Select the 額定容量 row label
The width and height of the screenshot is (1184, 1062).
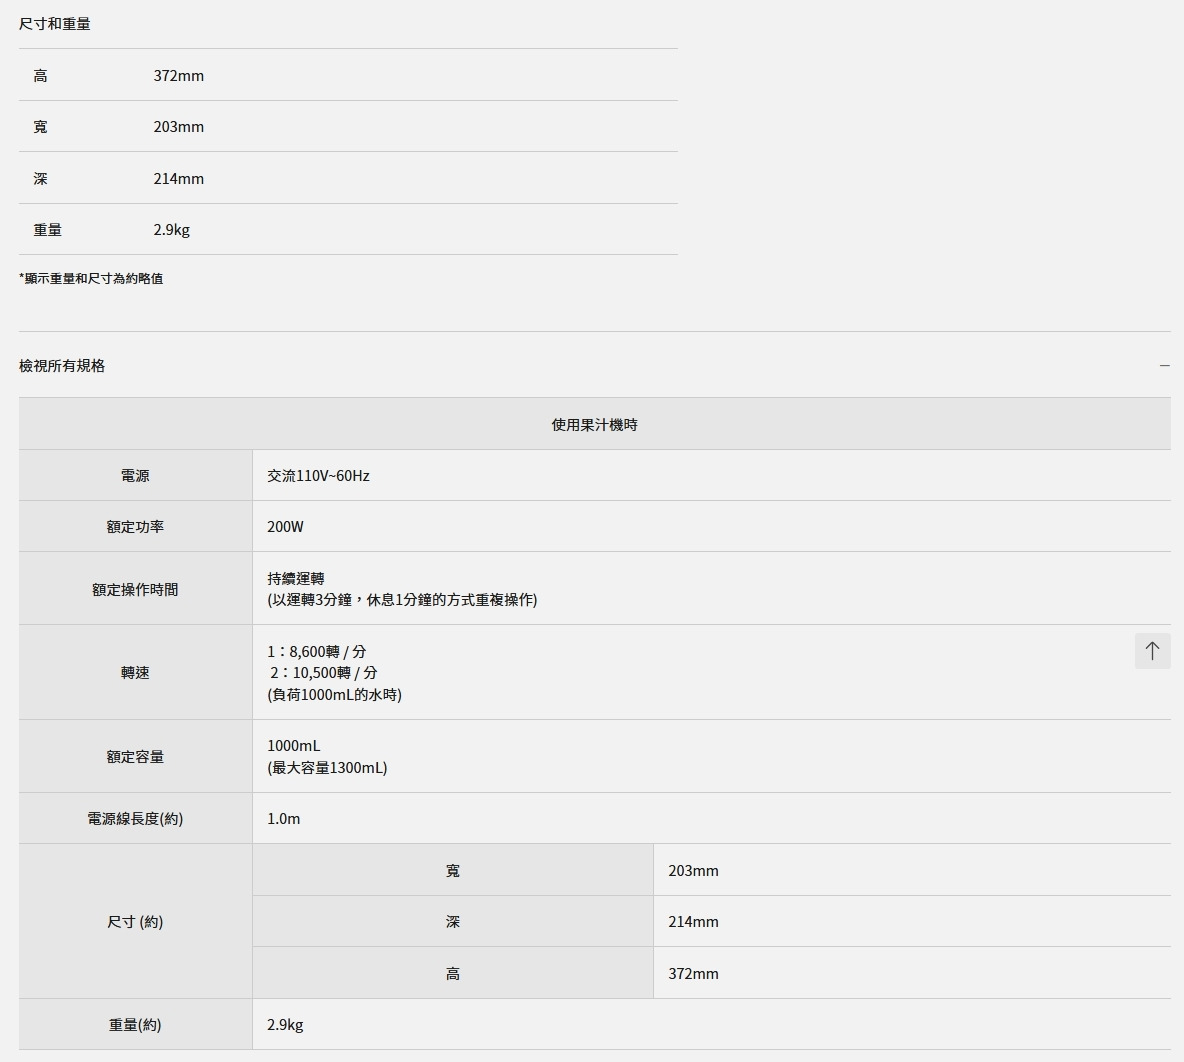(135, 757)
